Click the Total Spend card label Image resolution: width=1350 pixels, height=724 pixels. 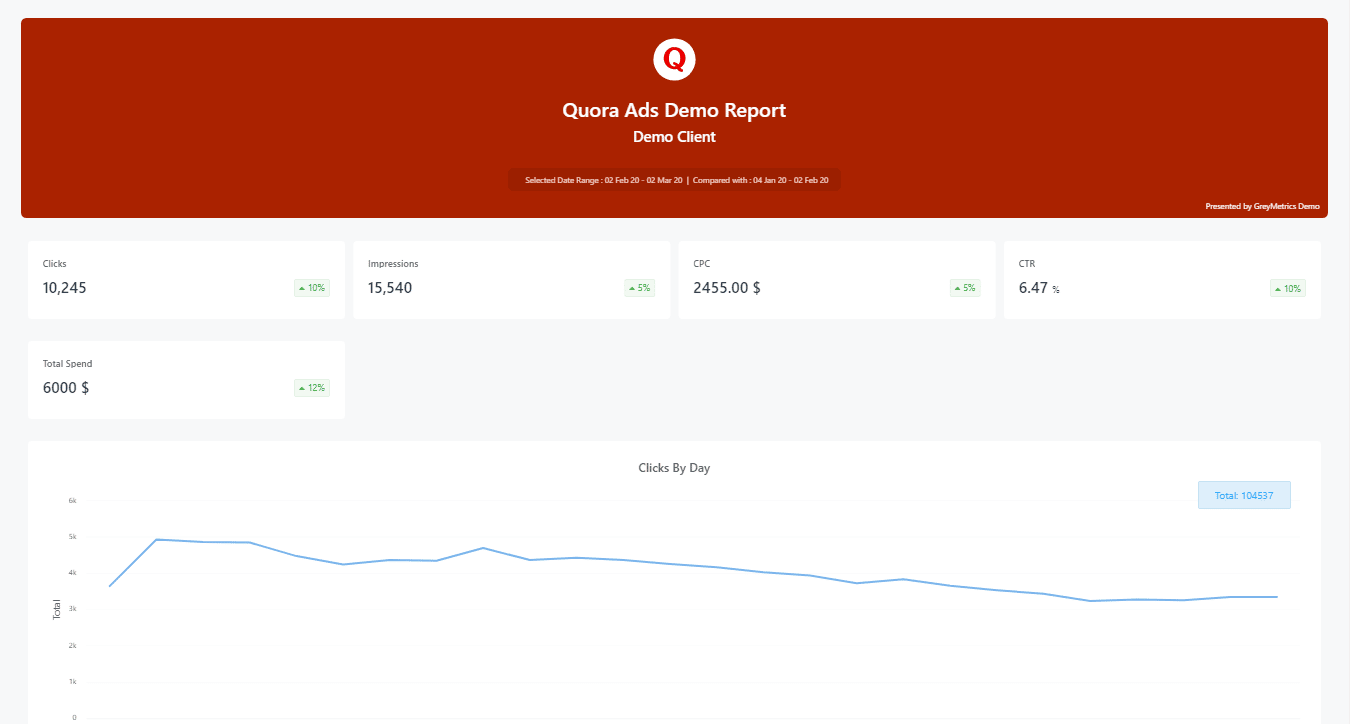coord(68,364)
